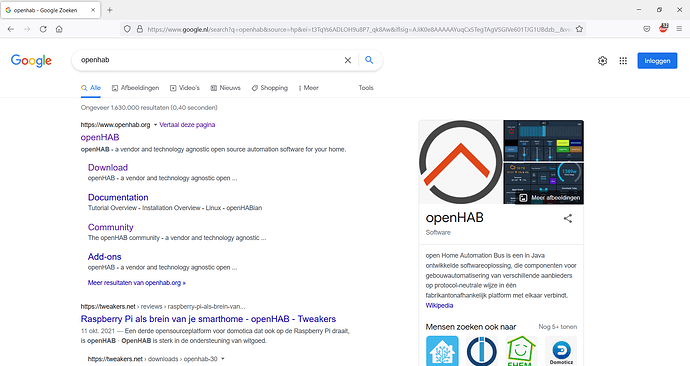This screenshot has width=690, height=366.
Task: Open the Download sitelink
Action: pos(108,168)
